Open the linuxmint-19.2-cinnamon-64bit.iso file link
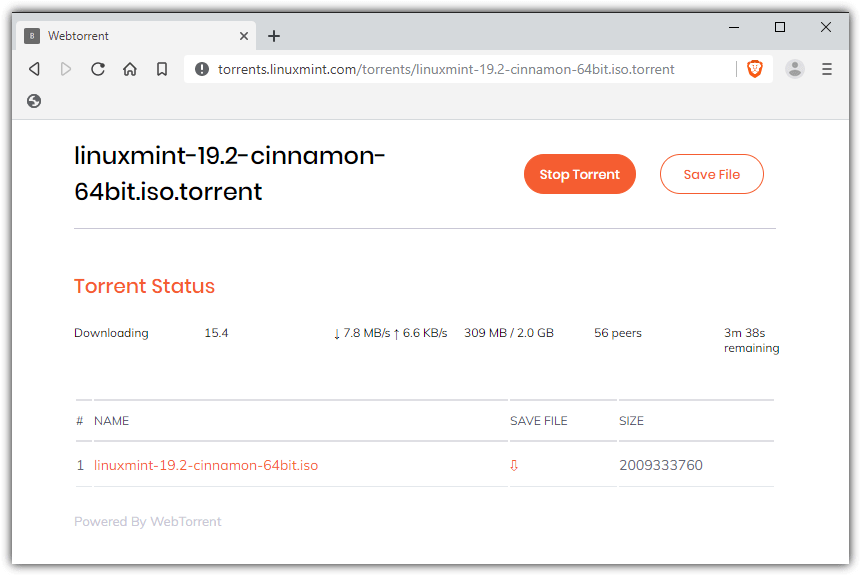 [x=206, y=465]
